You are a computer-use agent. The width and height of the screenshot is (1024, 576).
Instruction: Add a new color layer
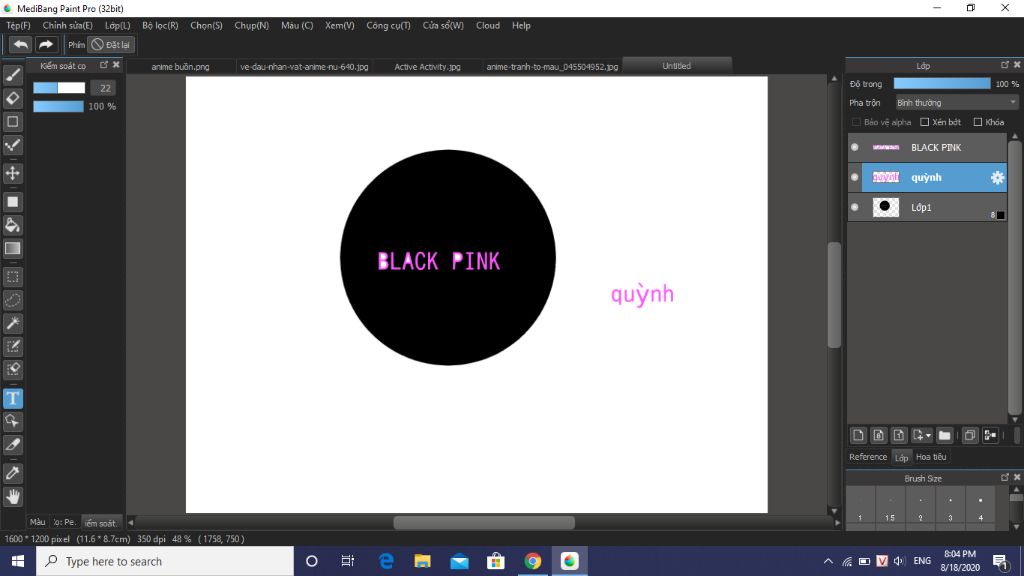(x=858, y=435)
